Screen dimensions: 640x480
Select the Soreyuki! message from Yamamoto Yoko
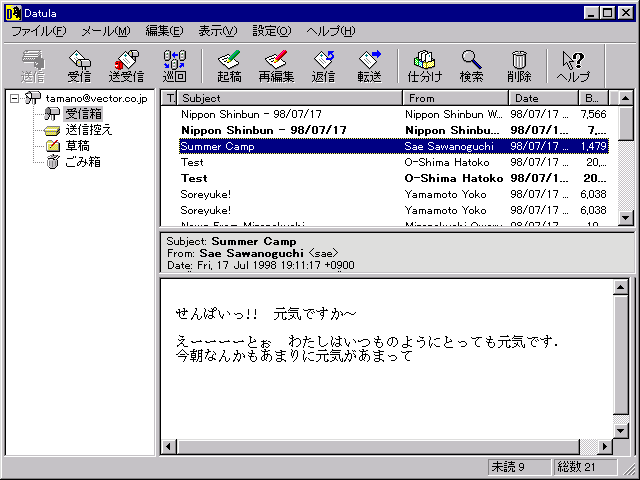pyautogui.click(x=206, y=194)
